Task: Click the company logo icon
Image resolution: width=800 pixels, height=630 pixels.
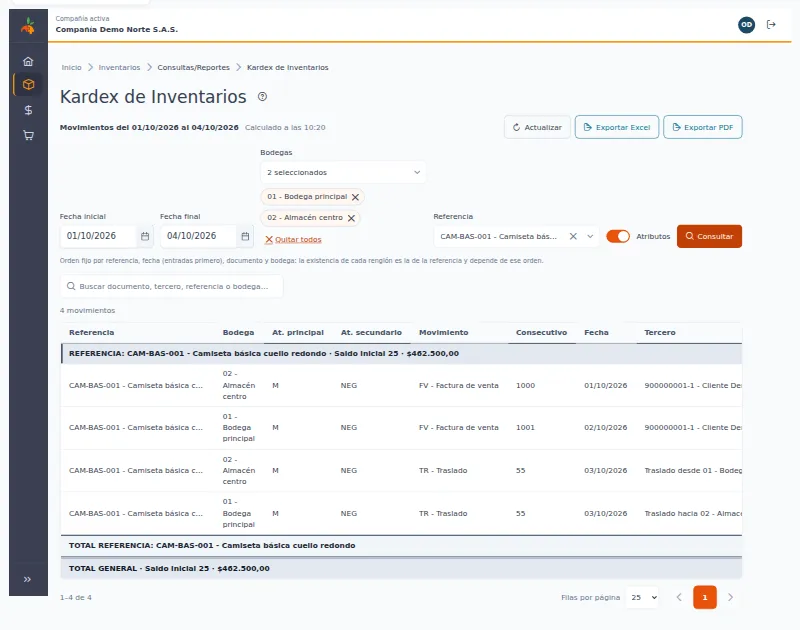Action: pyautogui.click(x=29, y=26)
